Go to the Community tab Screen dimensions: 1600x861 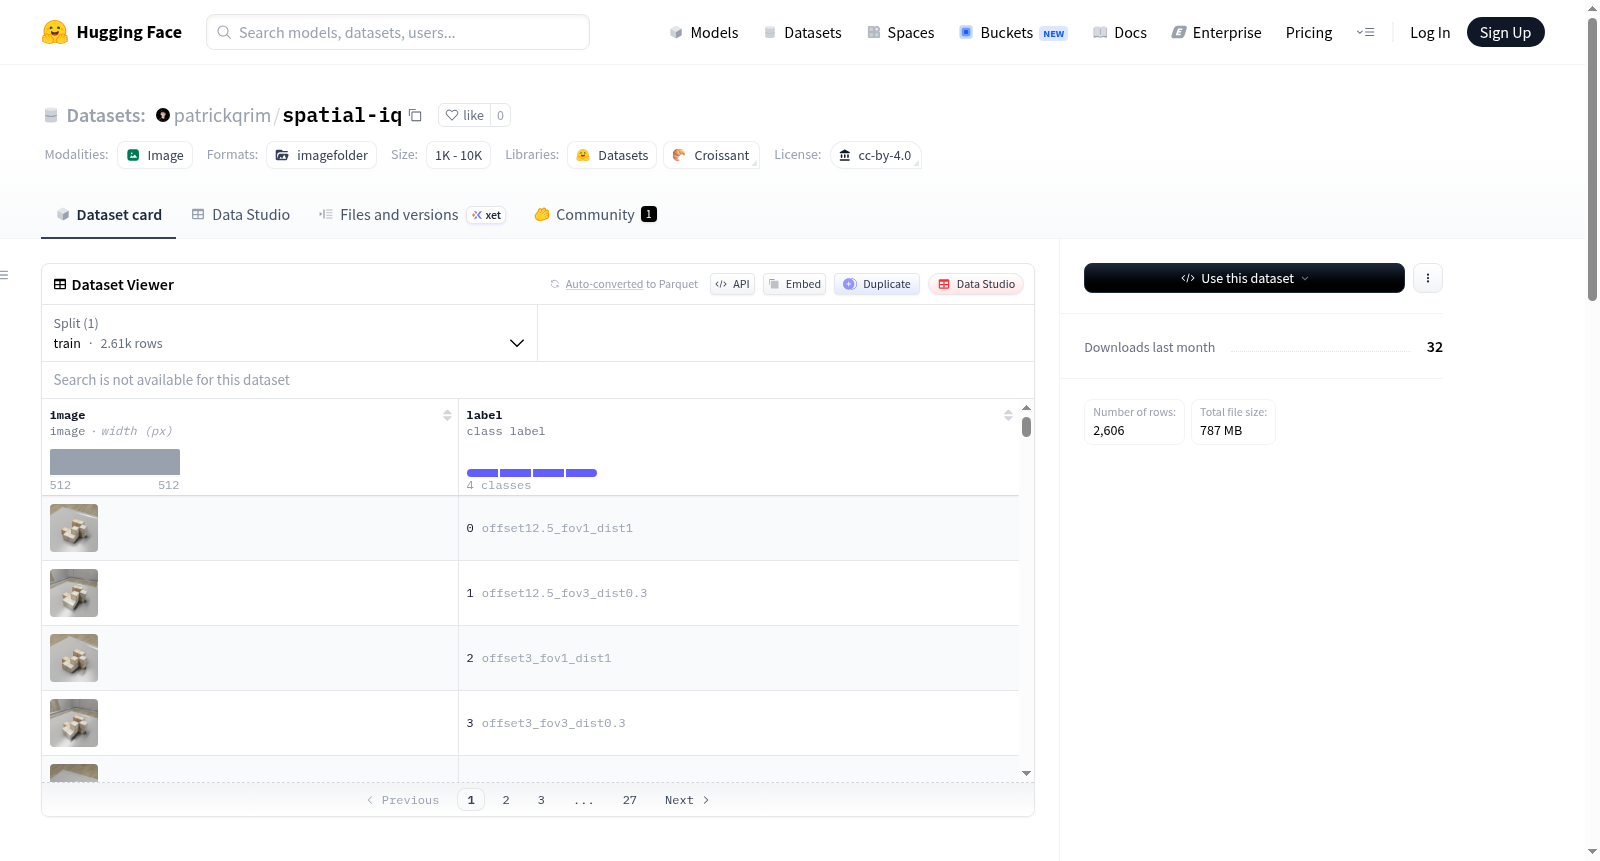[595, 215]
